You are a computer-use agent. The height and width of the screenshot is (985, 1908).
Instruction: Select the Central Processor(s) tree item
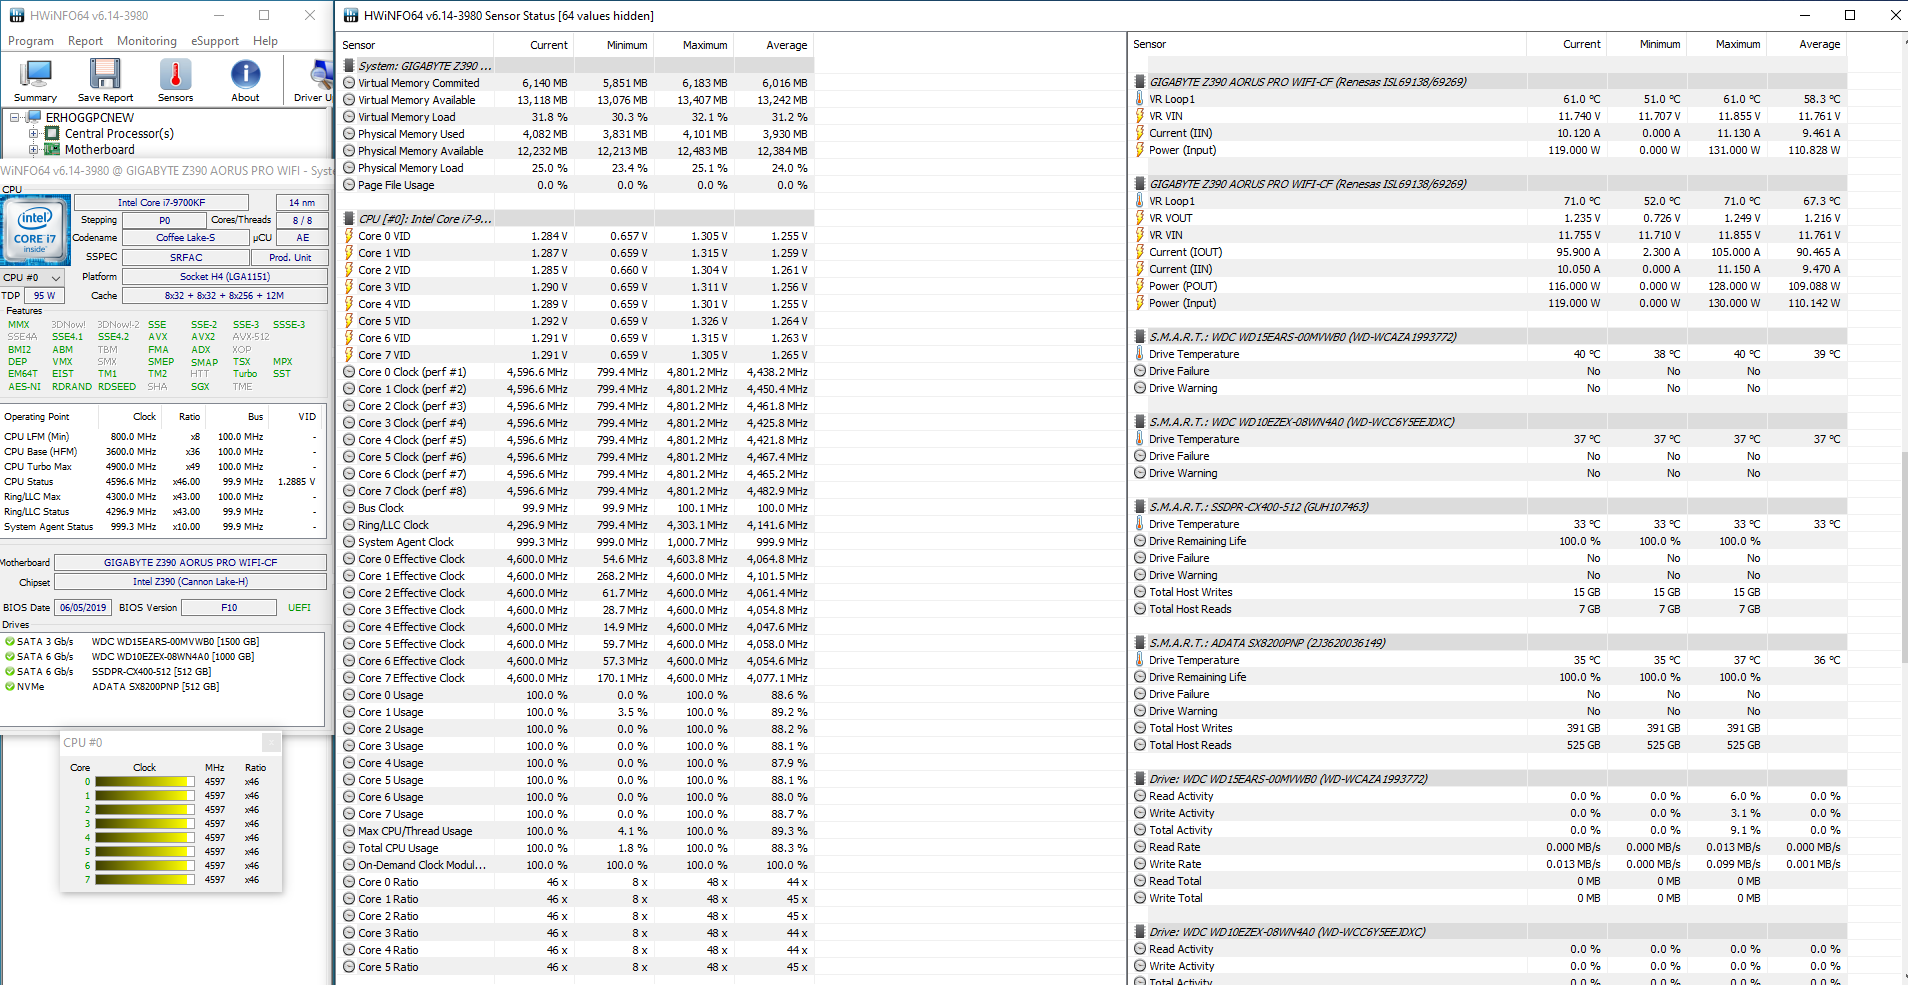(119, 133)
